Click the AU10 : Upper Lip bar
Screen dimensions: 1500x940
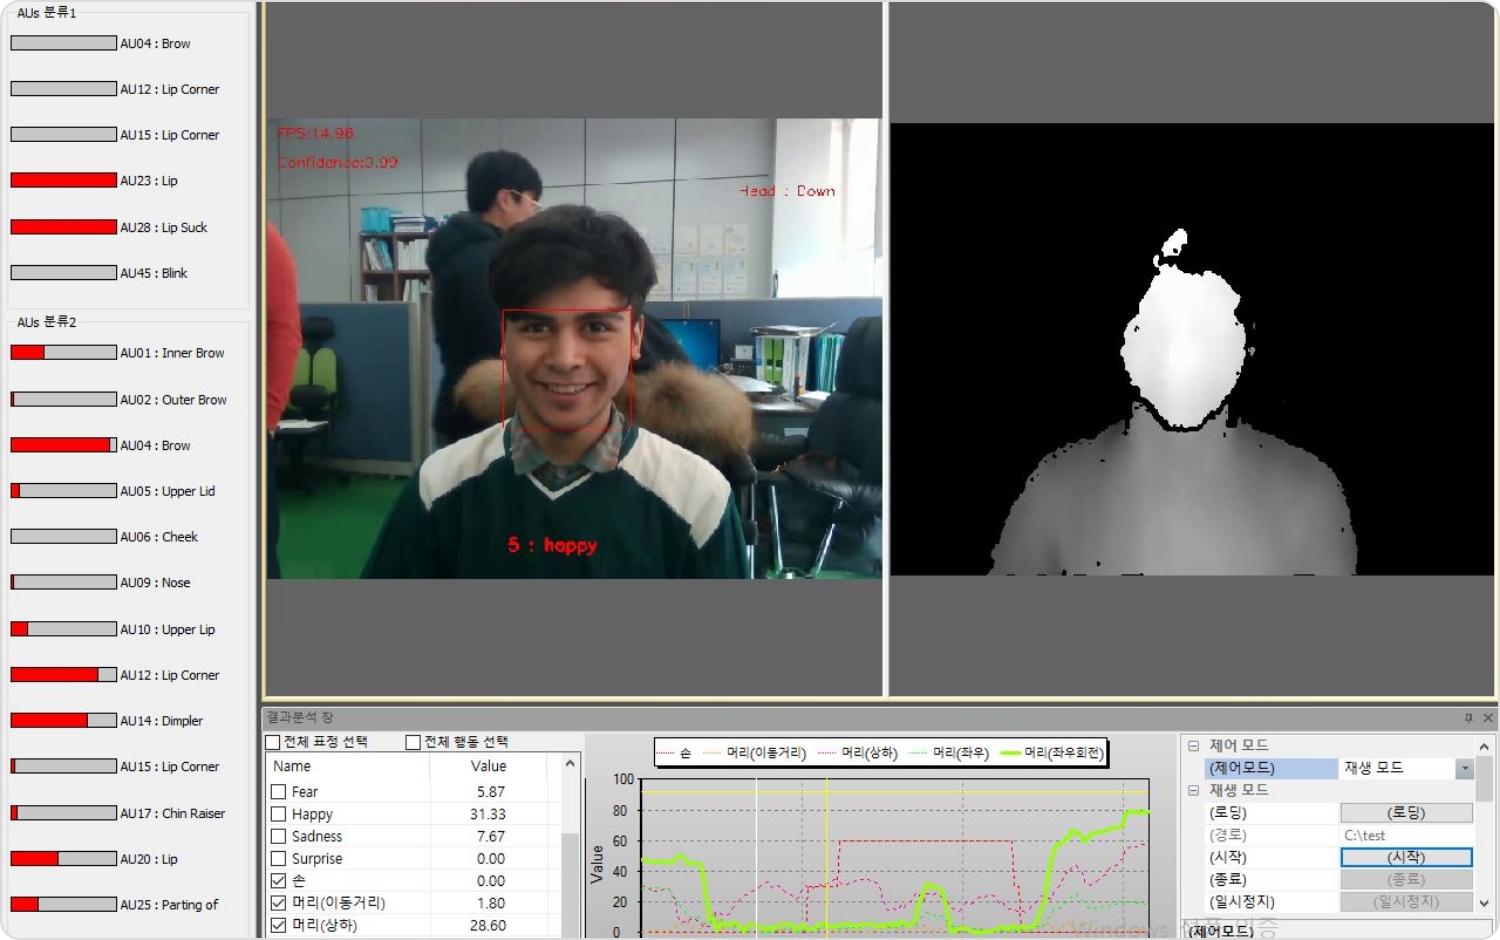[63, 629]
